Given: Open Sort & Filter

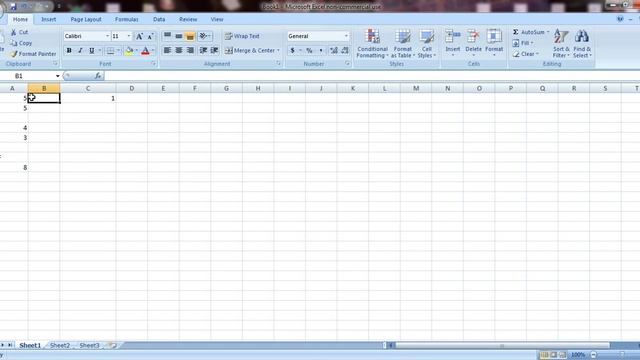Looking at the screenshot, I should click(x=561, y=43).
